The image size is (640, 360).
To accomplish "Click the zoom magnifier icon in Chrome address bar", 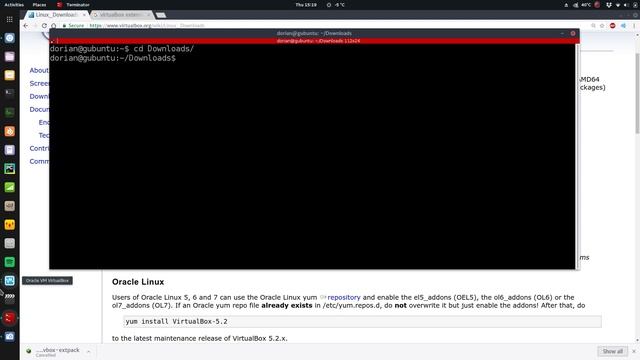I will pos(593,25).
